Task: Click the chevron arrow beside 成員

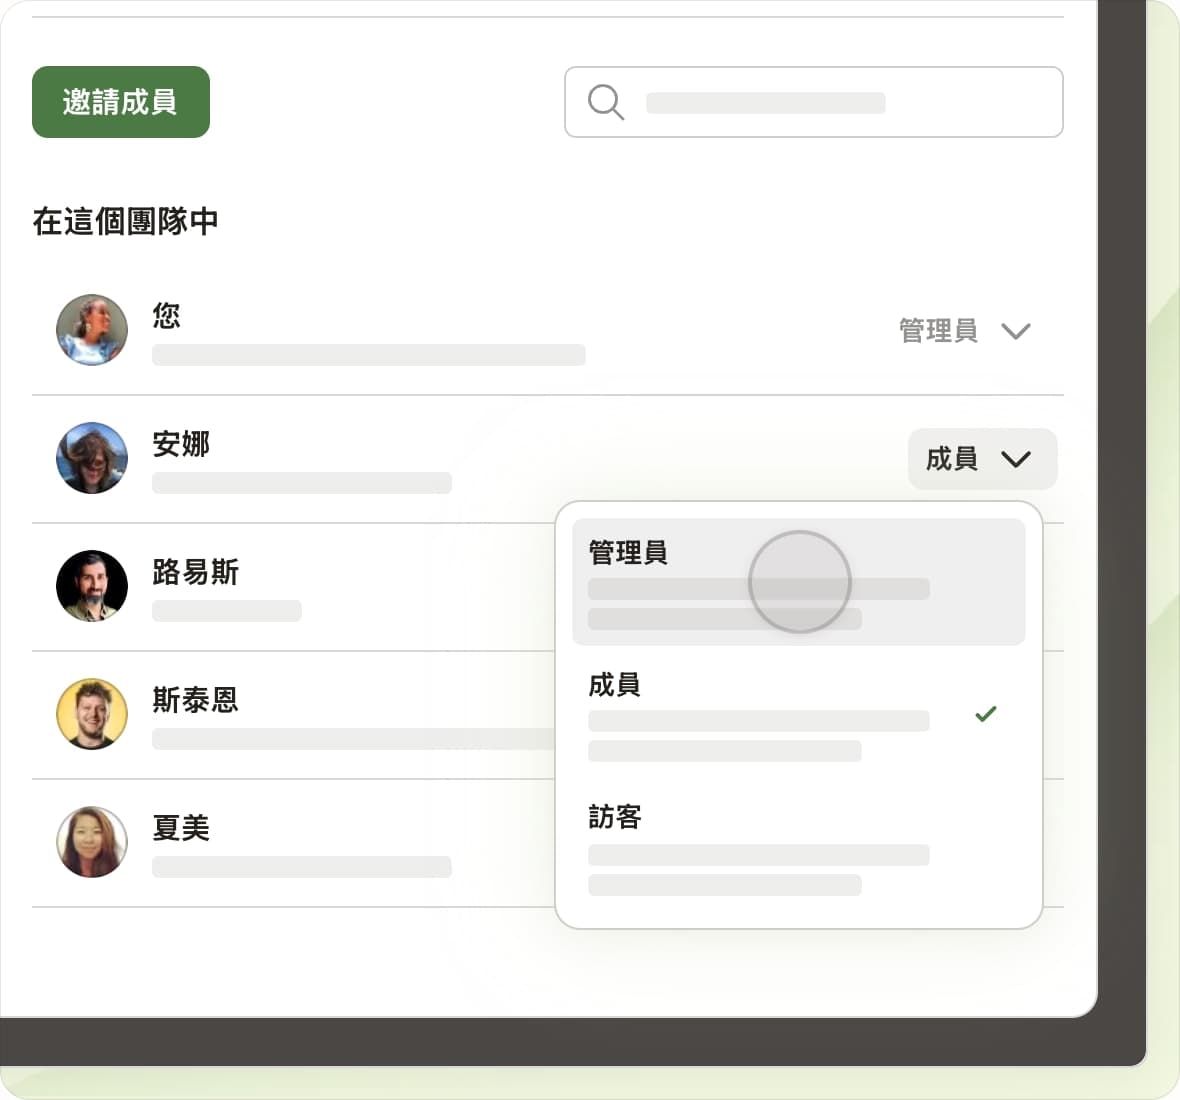Action: click(1015, 459)
